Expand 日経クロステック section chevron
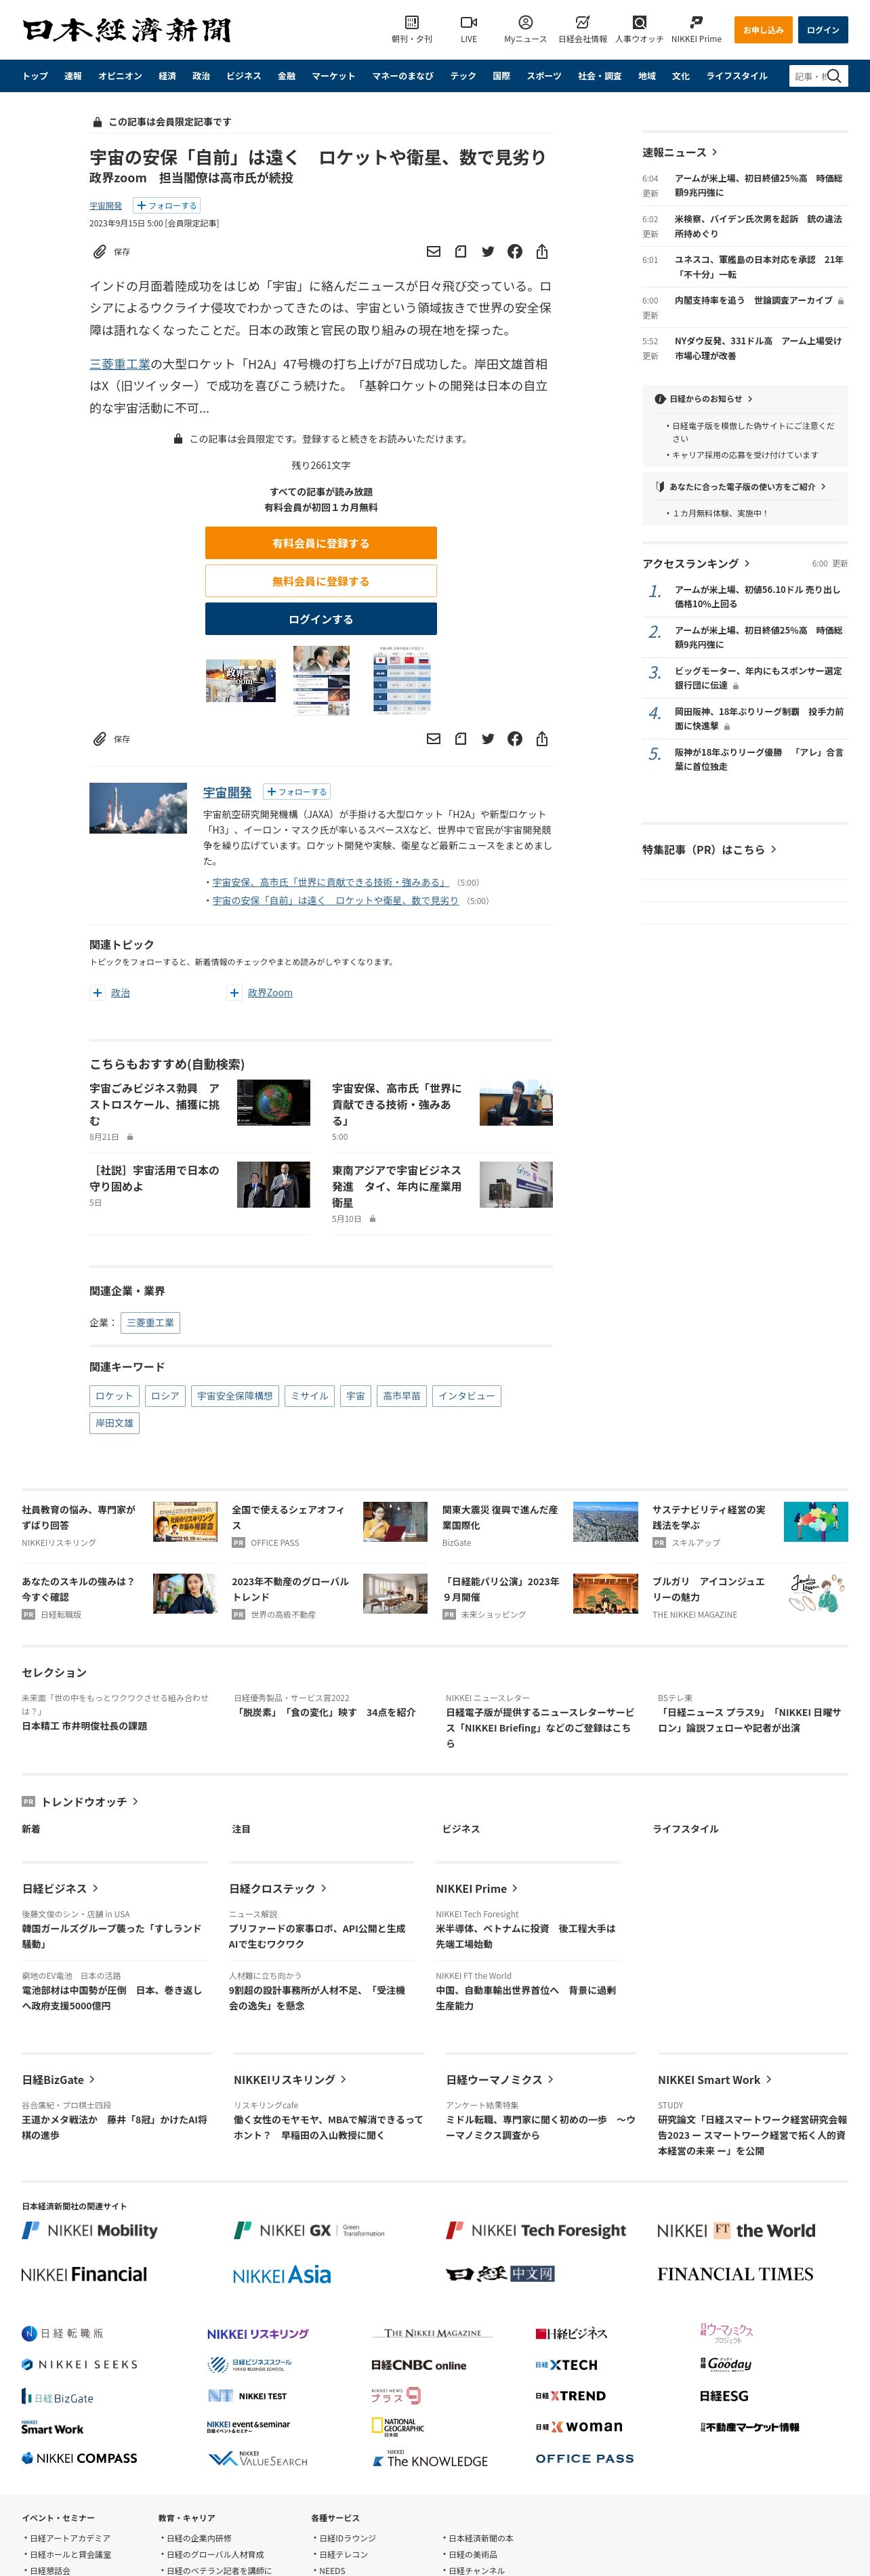 [x=323, y=1889]
